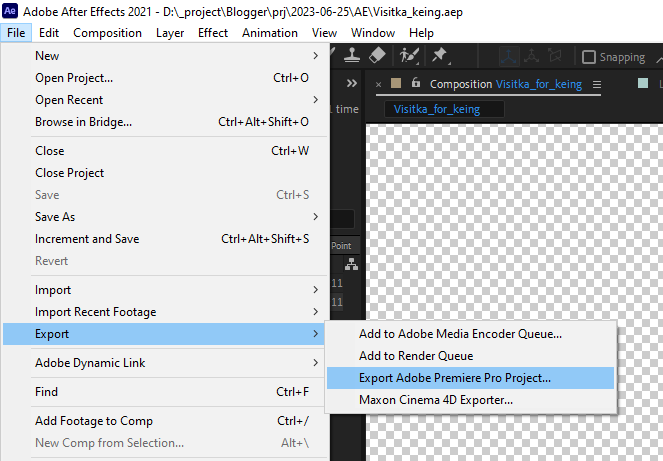Open the Composition panel hamburger menu

coord(597,85)
